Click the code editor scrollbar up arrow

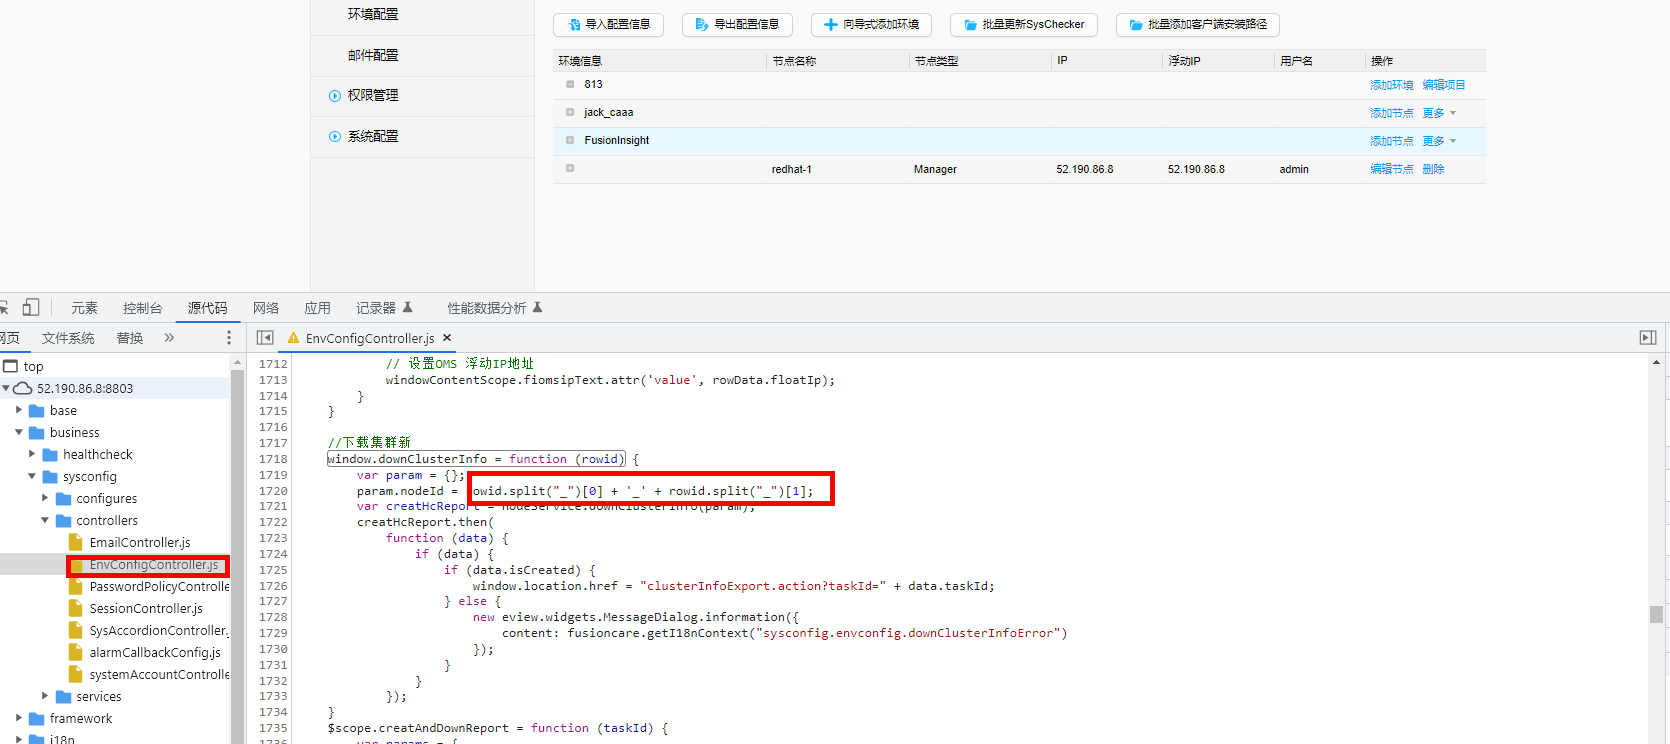(1657, 362)
